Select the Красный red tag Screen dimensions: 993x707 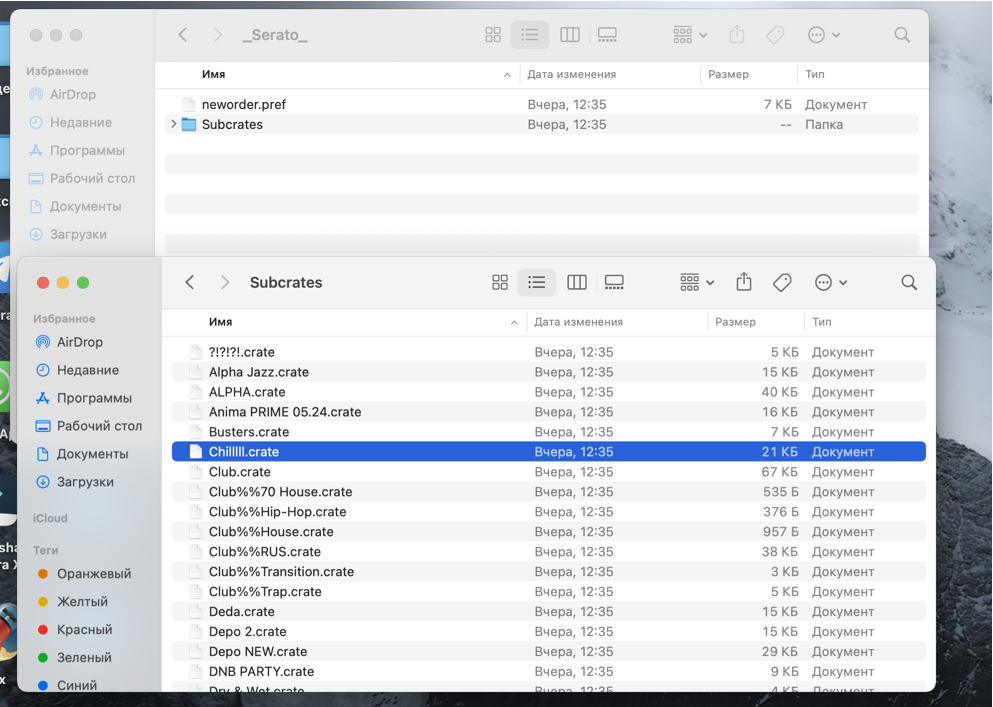click(x=84, y=630)
